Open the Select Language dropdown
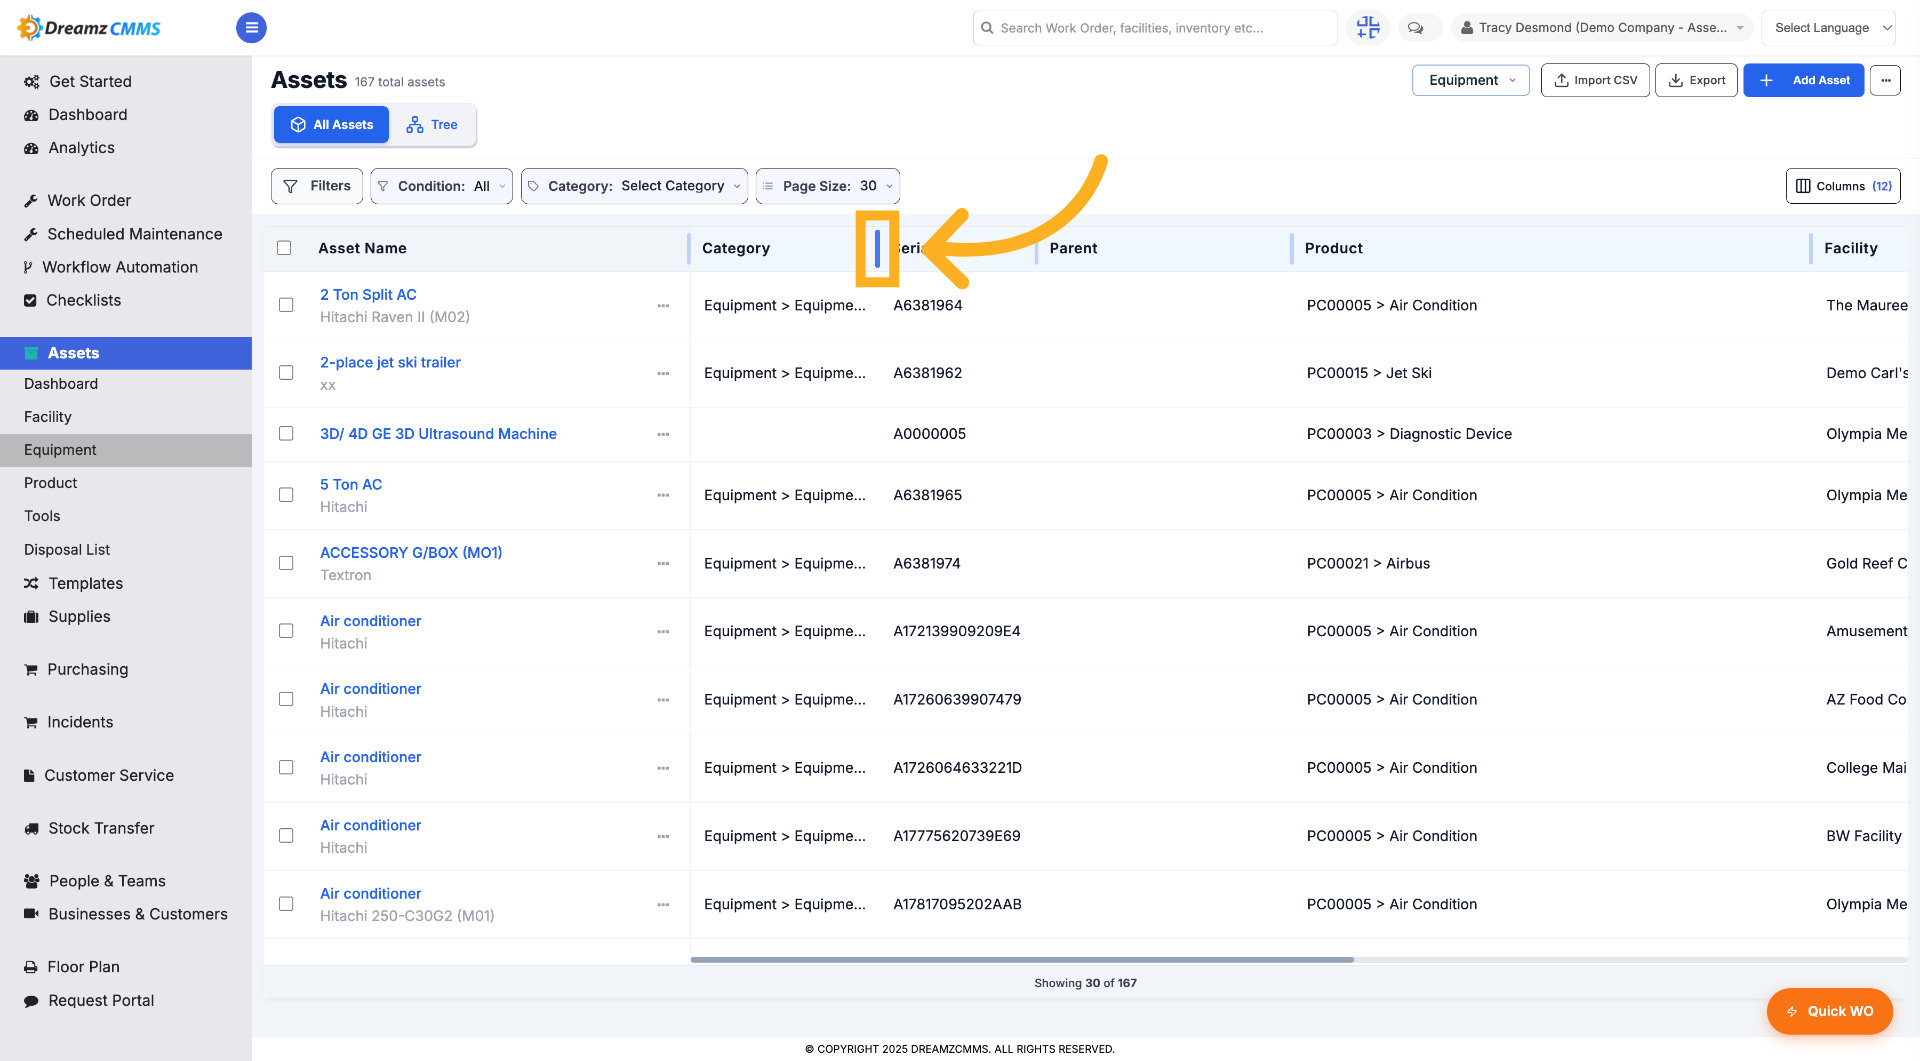The height and width of the screenshot is (1061, 1920). click(1829, 28)
